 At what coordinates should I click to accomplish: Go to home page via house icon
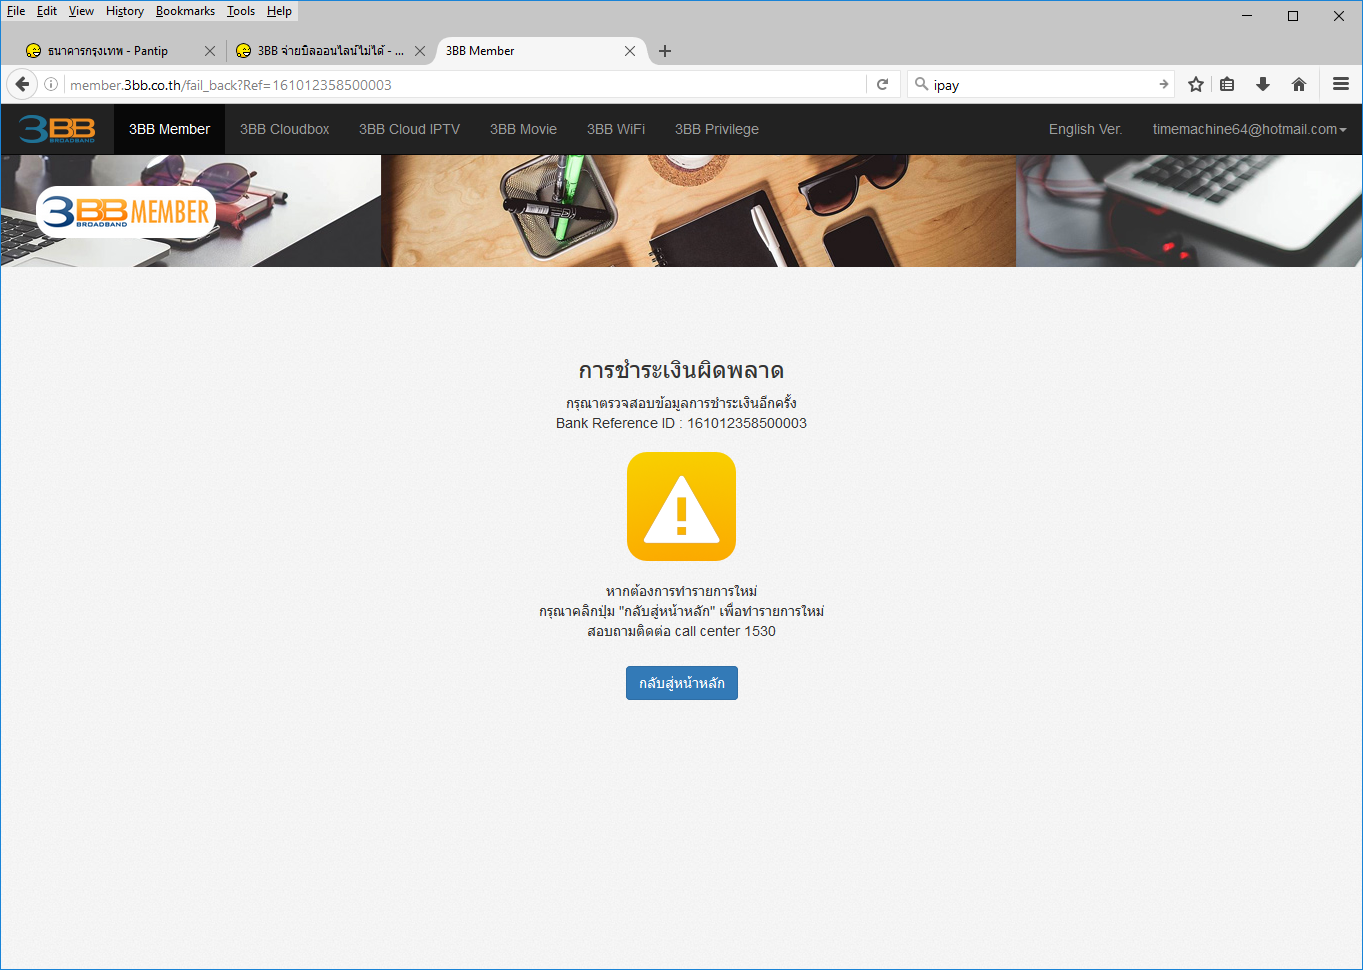tap(1299, 85)
